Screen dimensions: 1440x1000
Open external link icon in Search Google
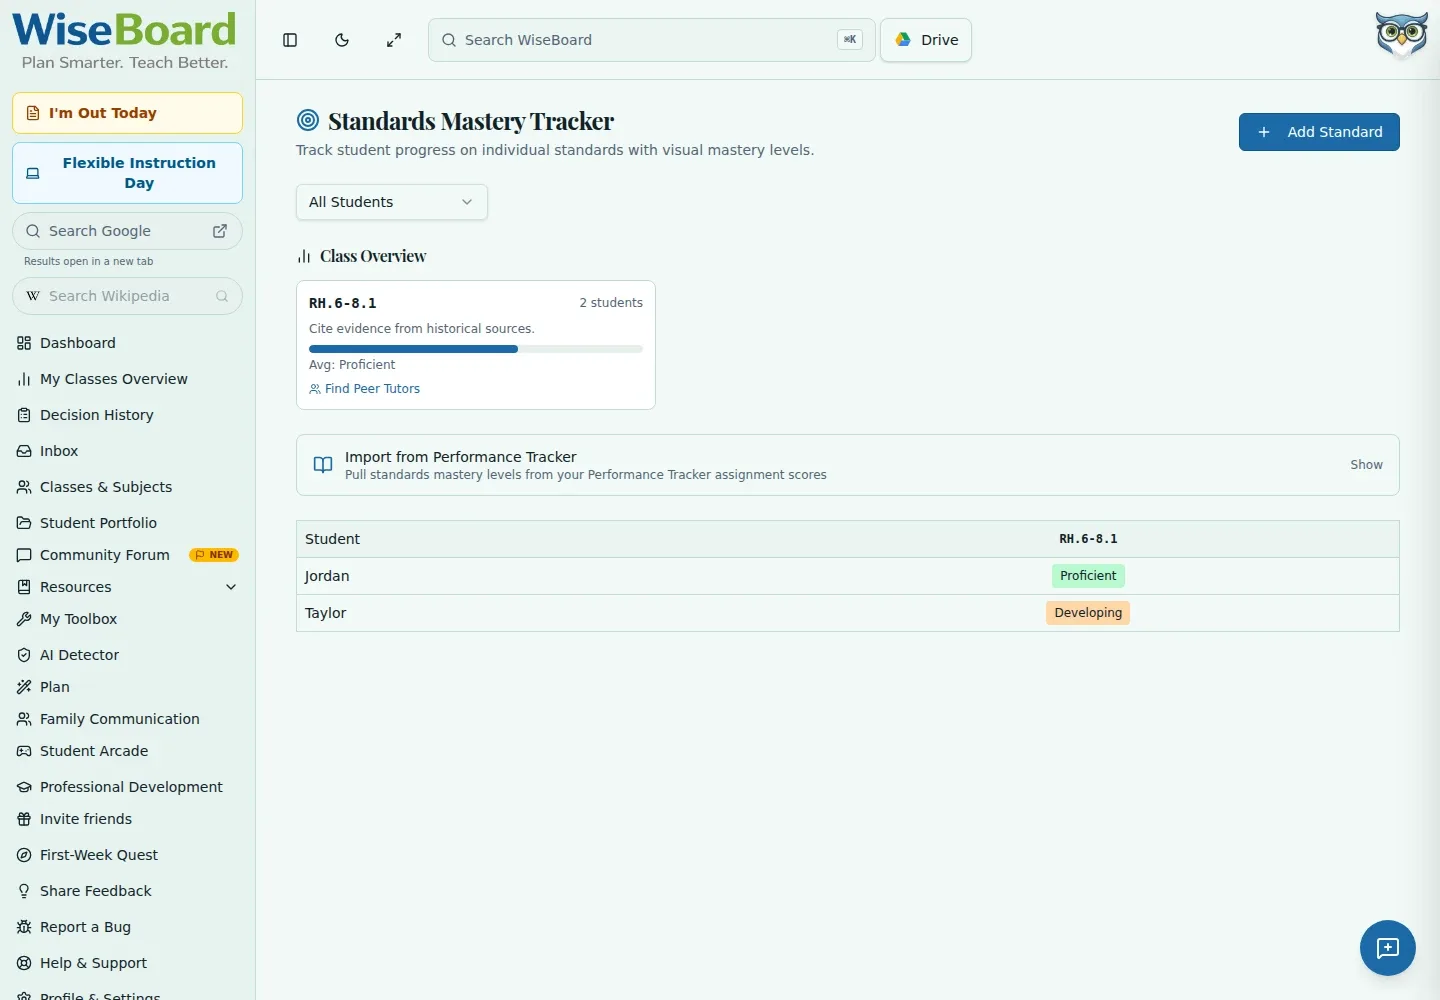(220, 231)
